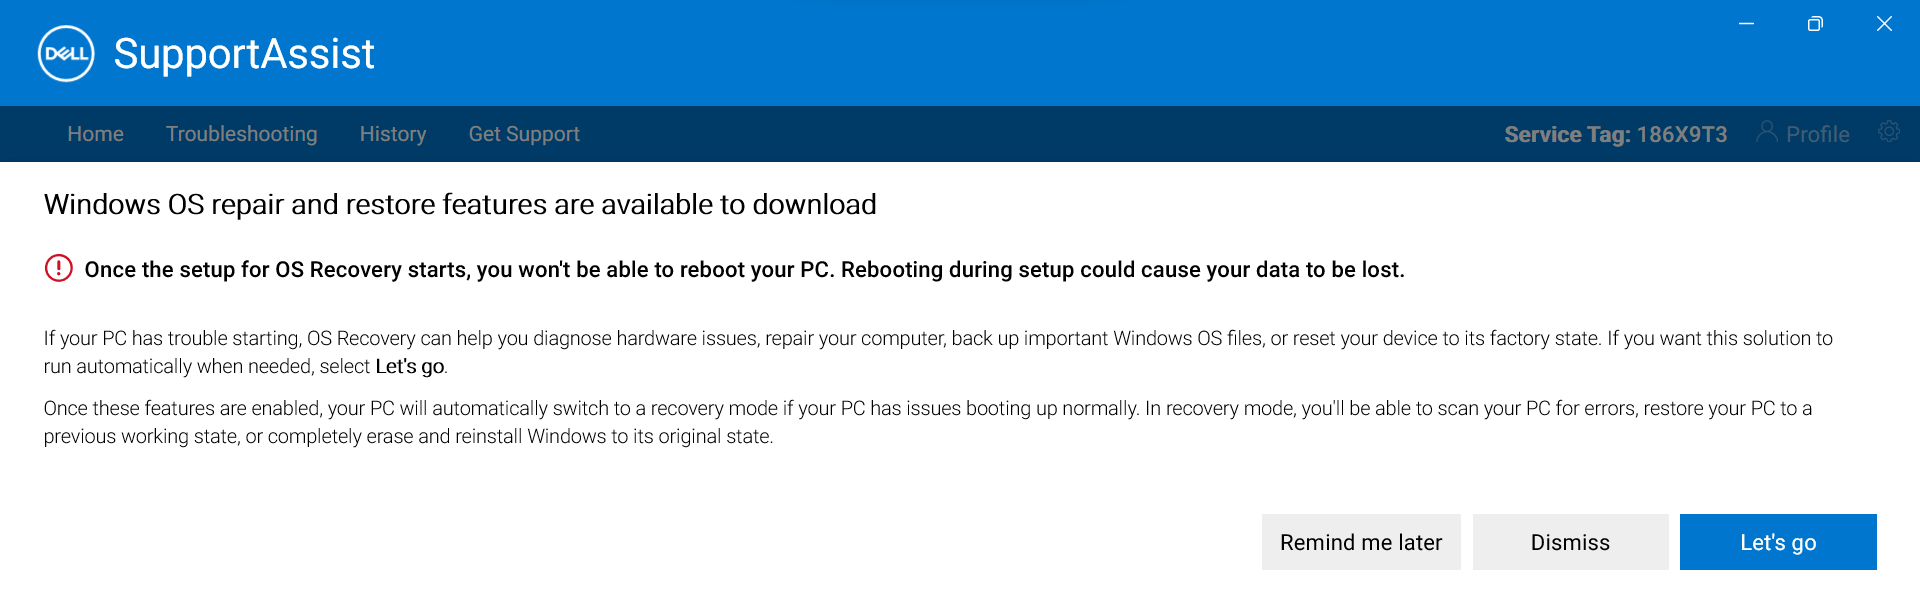Image resolution: width=1920 pixels, height=595 pixels.
Task: Dismiss the OS Recovery prompt
Action: click(x=1570, y=542)
